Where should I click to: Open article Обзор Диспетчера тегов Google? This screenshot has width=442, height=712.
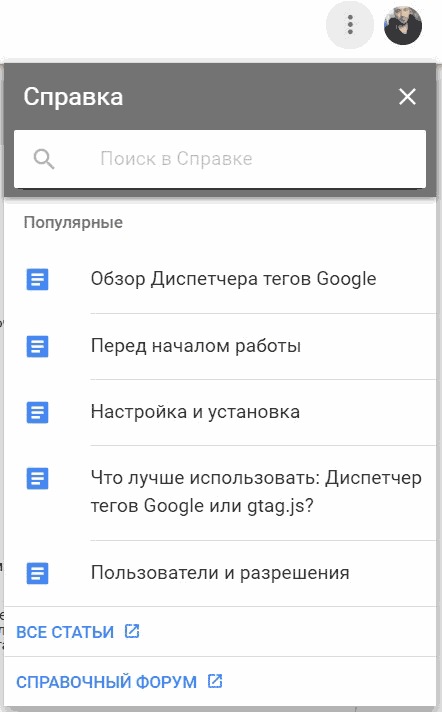[233, 279]
